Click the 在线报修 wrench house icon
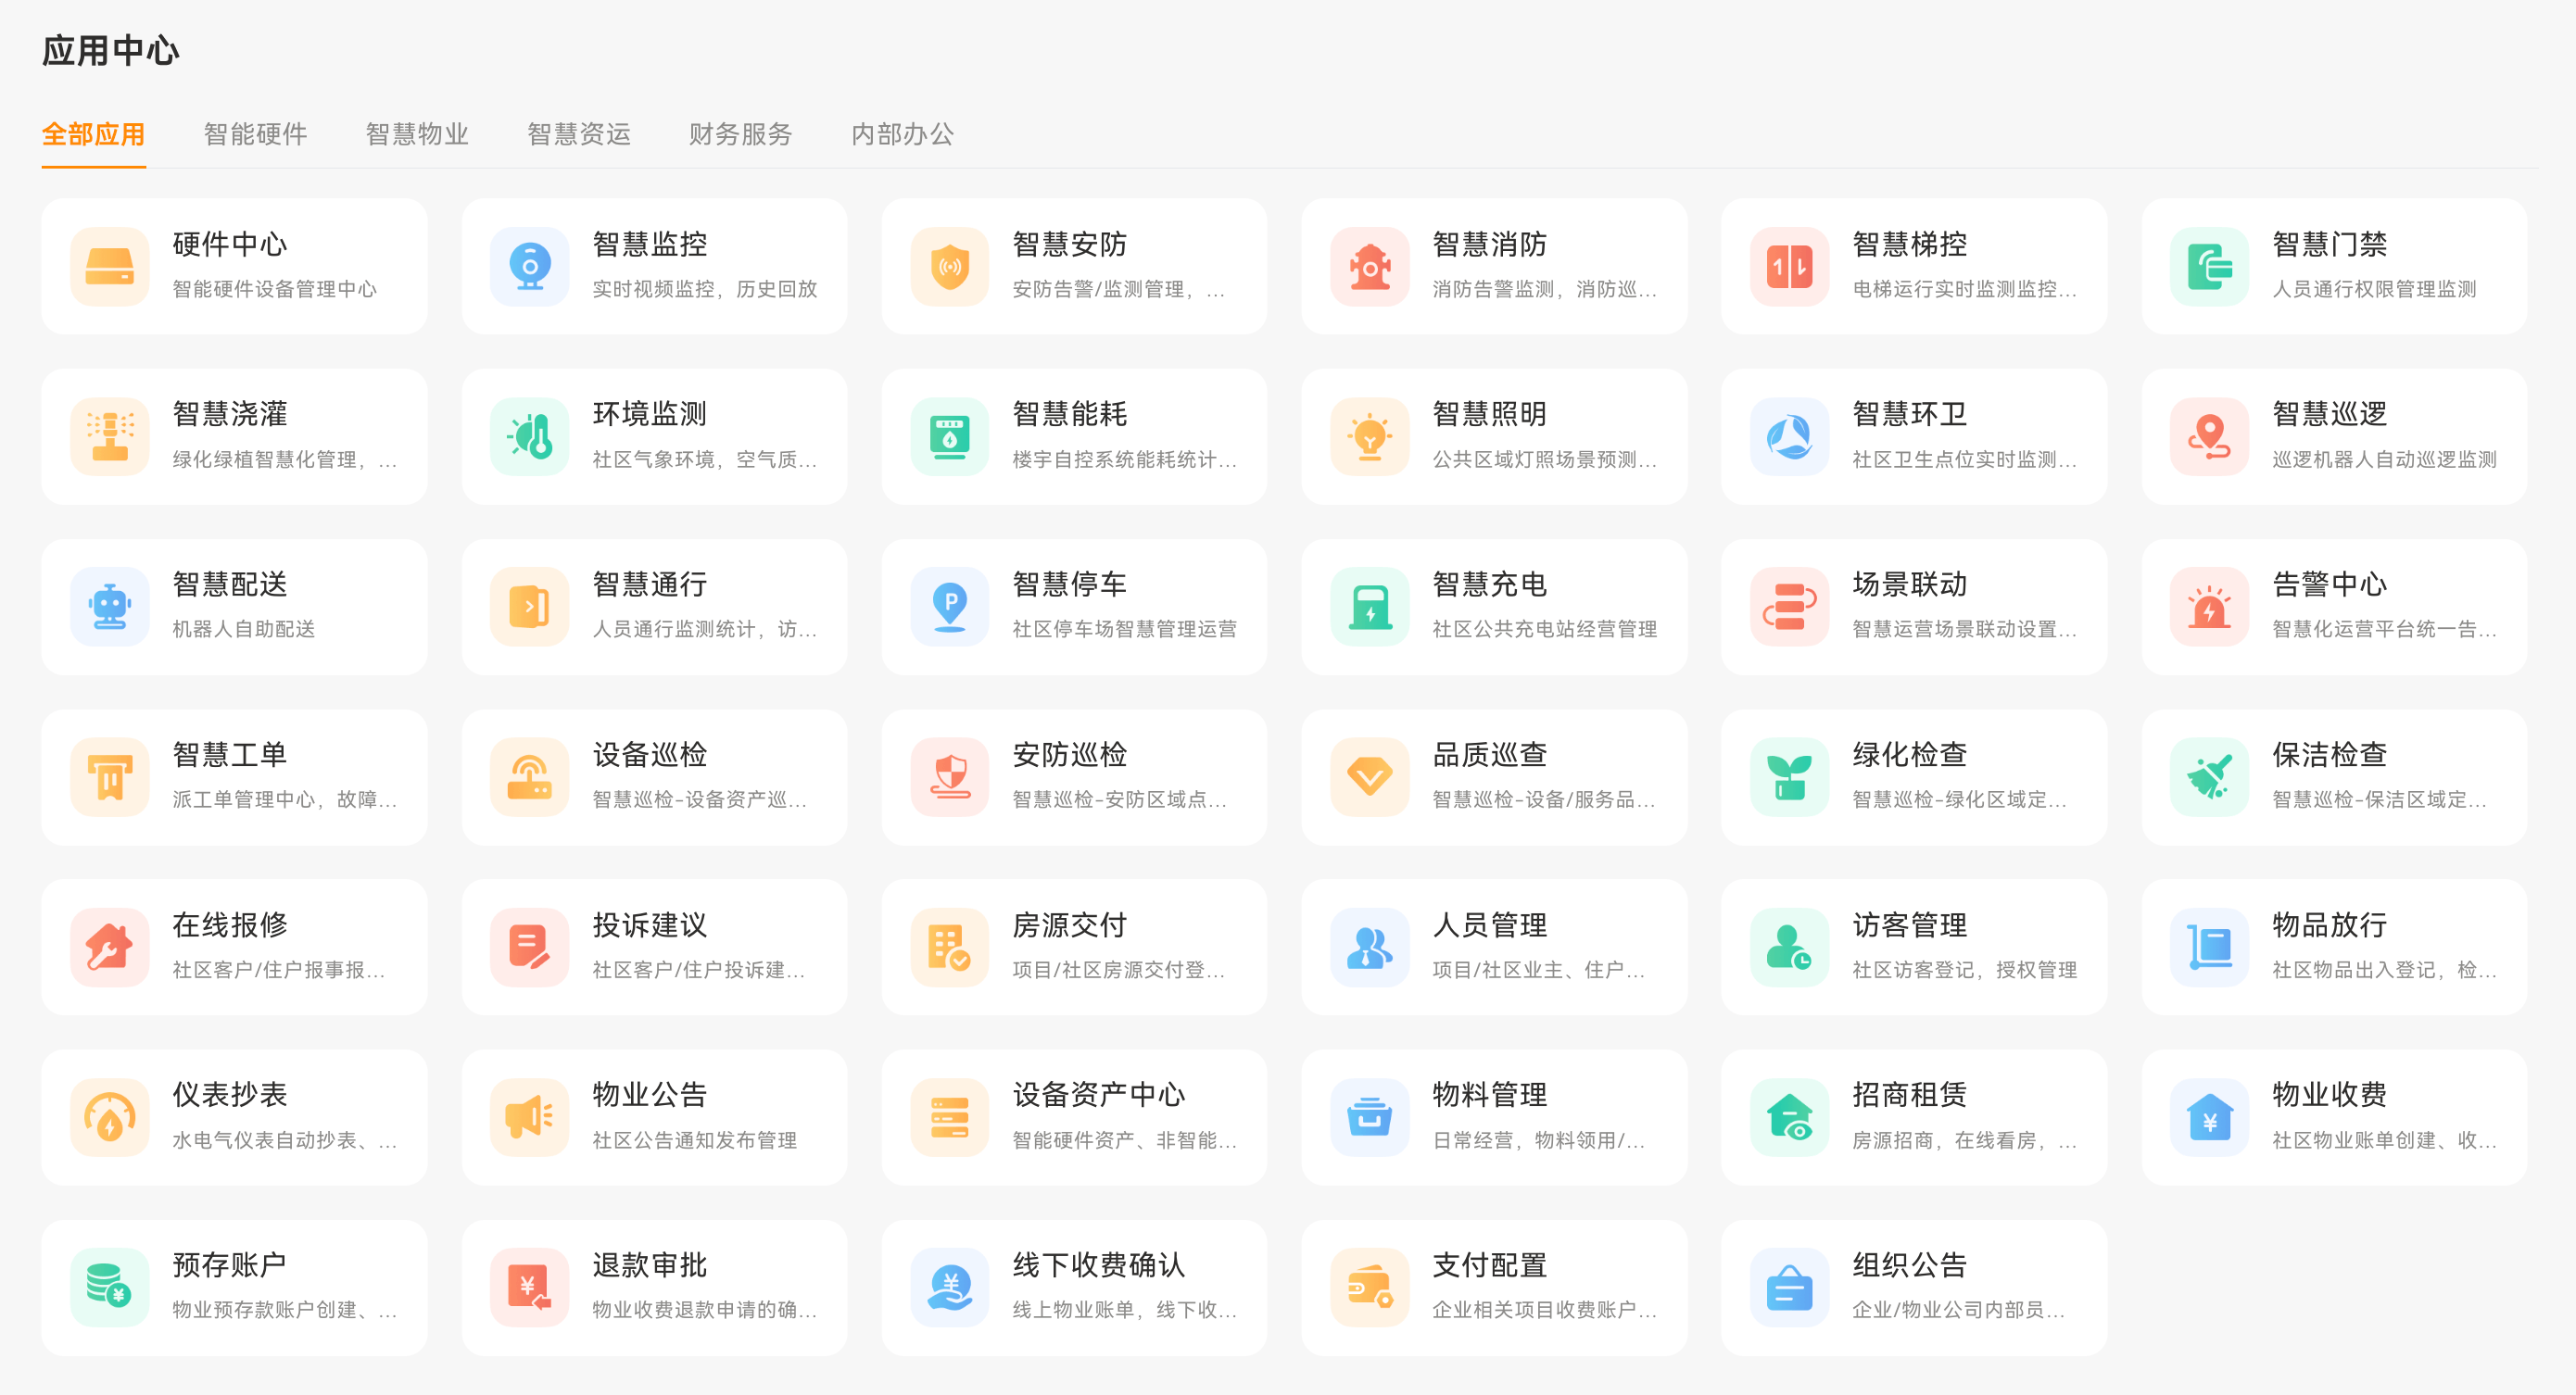The image size is (2576, 1395). (110, 947)
